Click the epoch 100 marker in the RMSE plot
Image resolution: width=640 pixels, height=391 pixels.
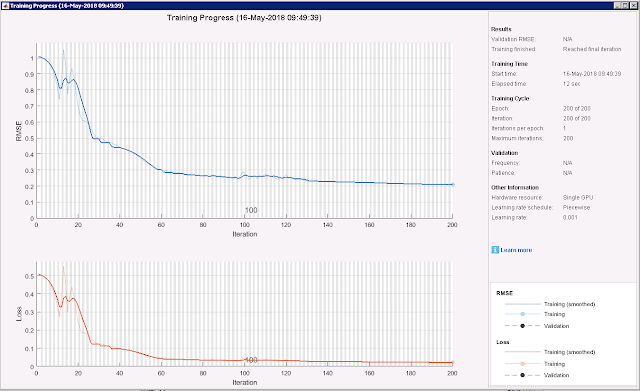(251, 210)
